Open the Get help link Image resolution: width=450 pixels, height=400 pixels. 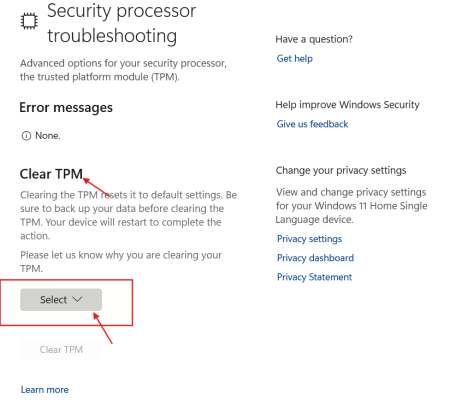(295, 59)
